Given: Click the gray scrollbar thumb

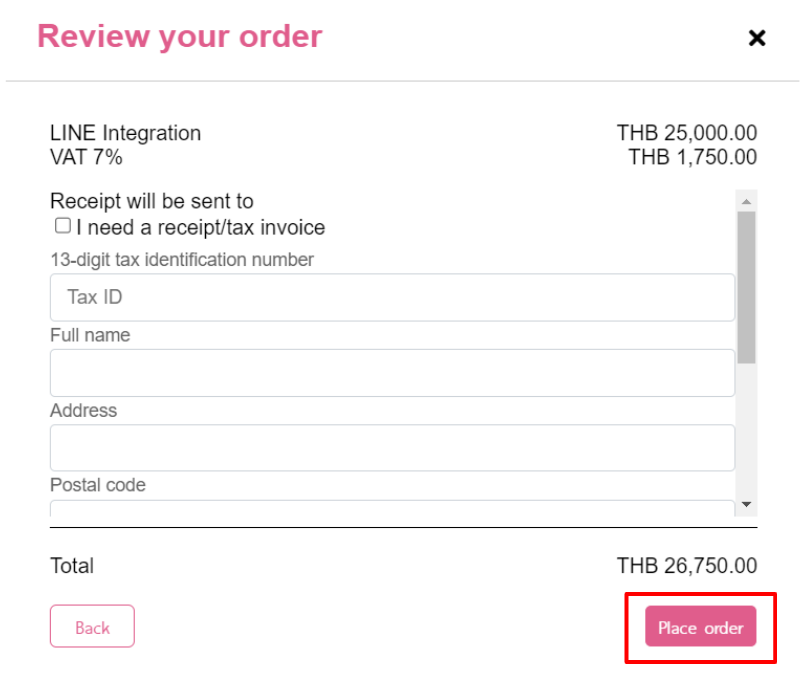Looking at the screenshot, I should pos(746,288).
